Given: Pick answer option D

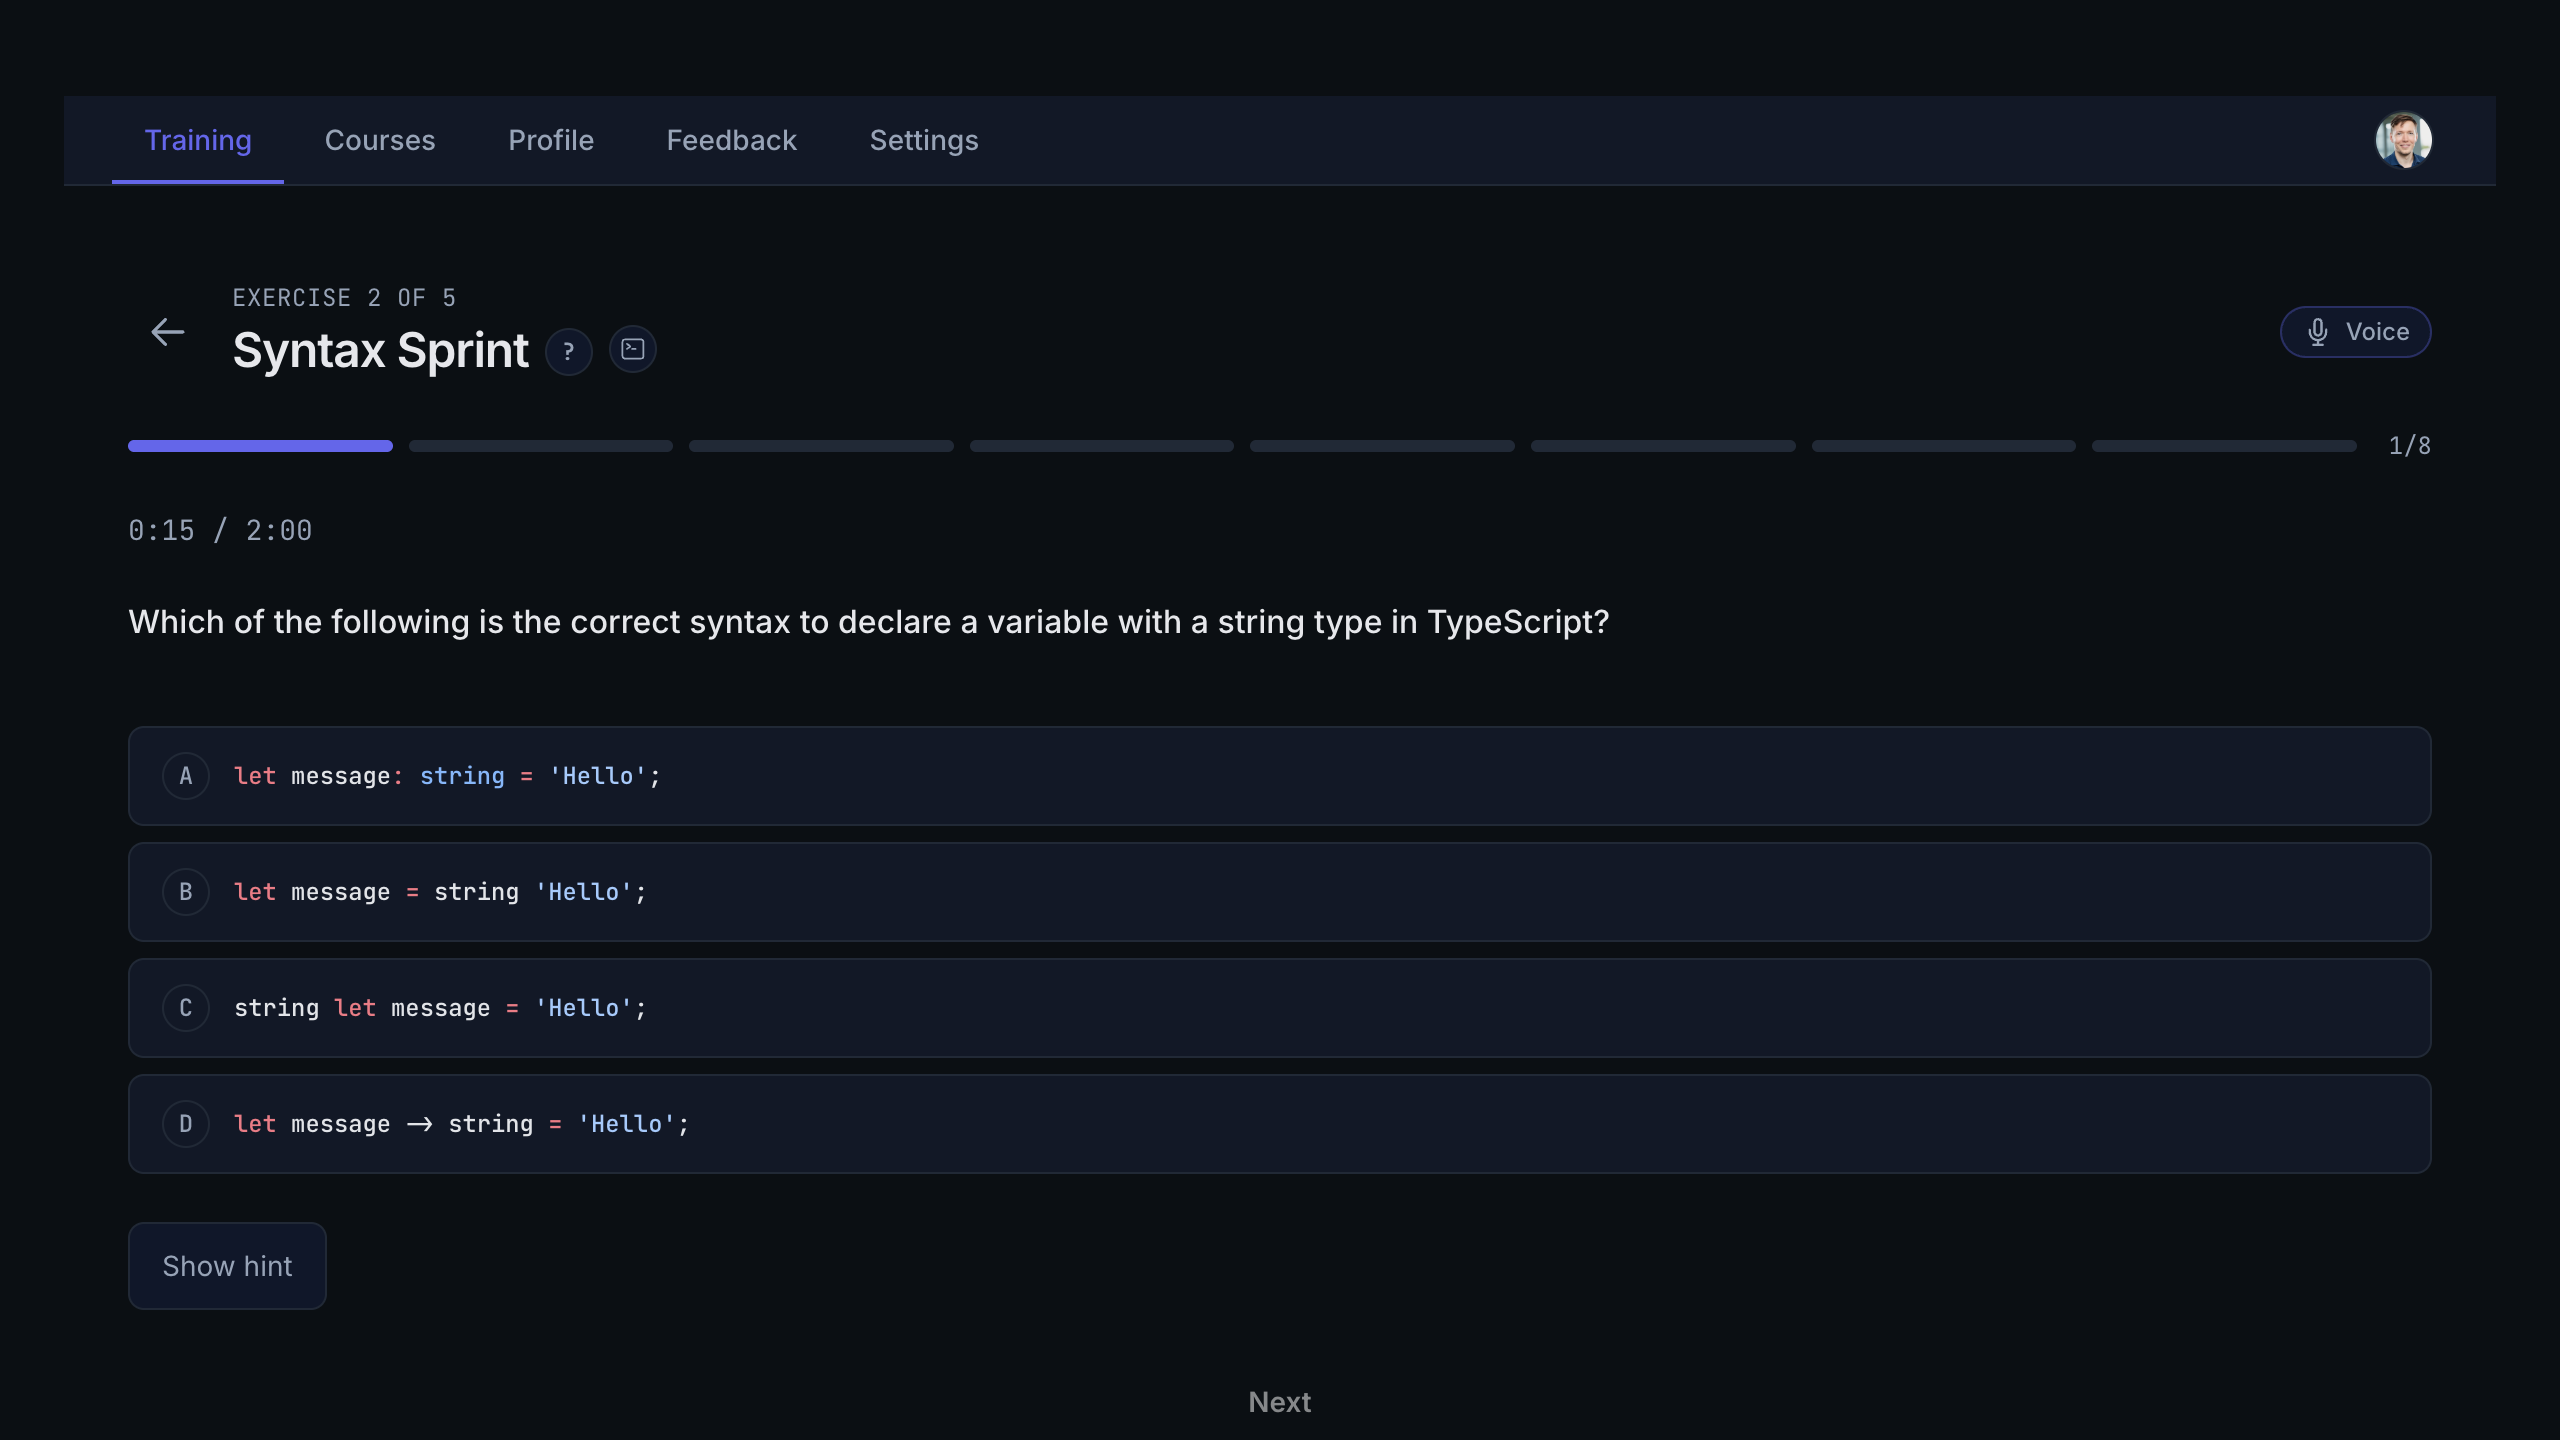Looking at the screenshot, I should (x=1280, y=1124).
